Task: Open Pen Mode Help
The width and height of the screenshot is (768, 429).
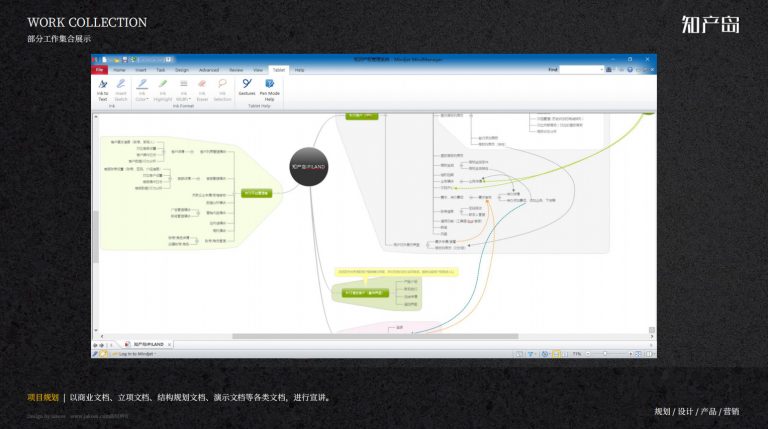Action: [269, 90]
